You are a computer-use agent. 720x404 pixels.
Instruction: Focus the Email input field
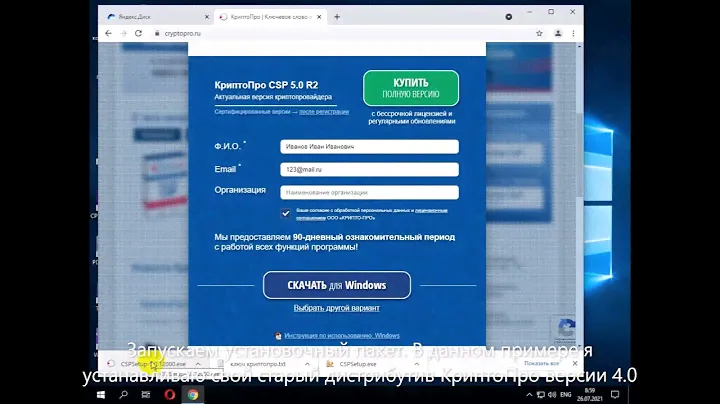(369, 170)
